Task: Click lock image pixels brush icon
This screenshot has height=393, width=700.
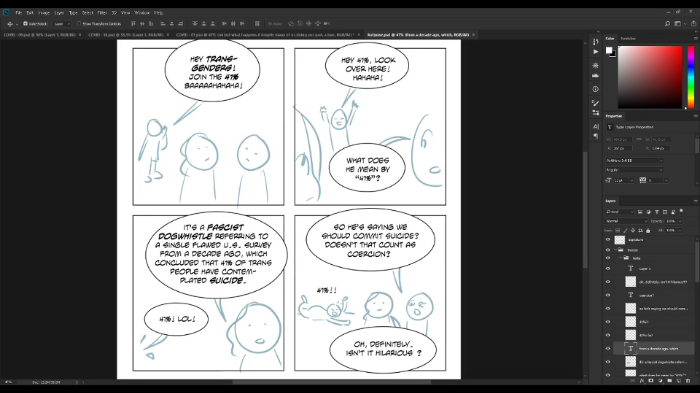Action: [625, 230]
